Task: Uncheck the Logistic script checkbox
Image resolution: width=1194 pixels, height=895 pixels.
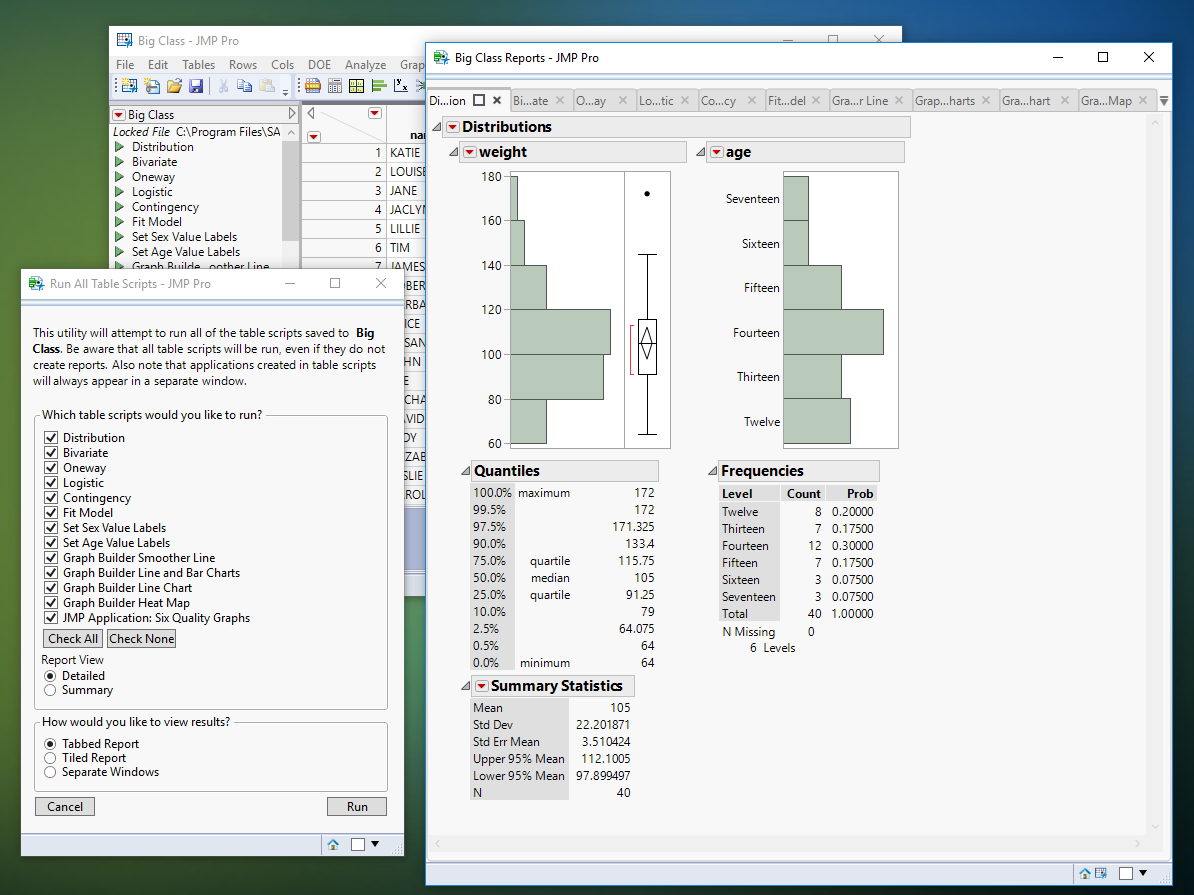Action: coord(50,482)
